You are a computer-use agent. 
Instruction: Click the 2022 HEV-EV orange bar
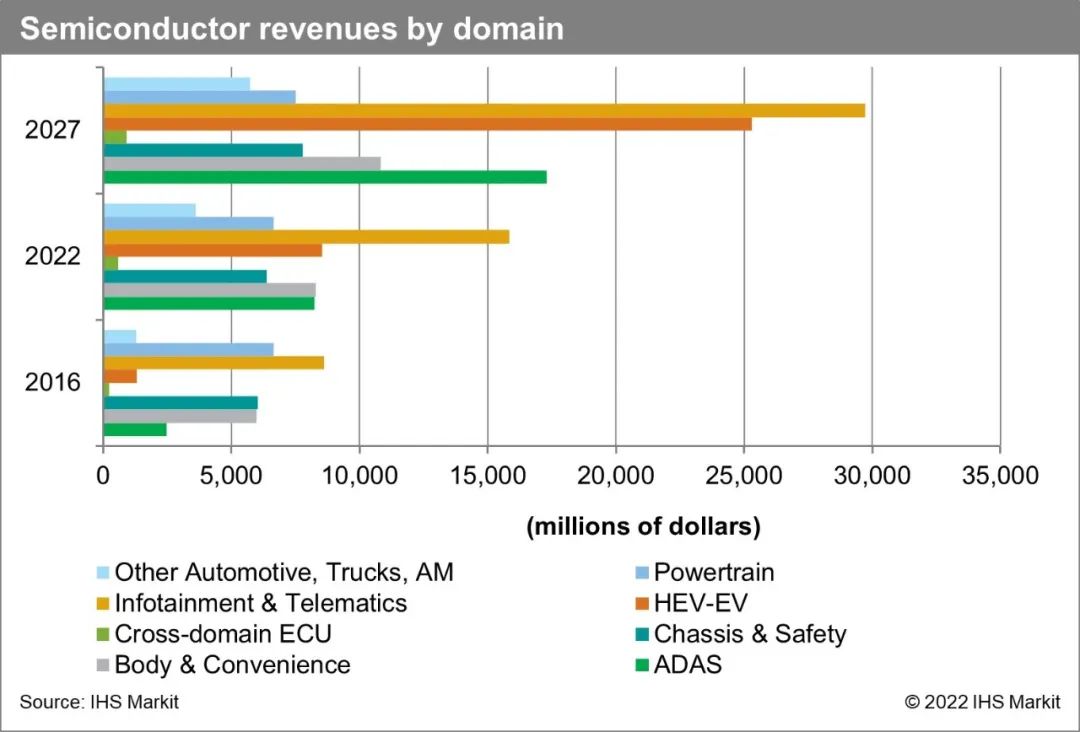coord(213,250)
